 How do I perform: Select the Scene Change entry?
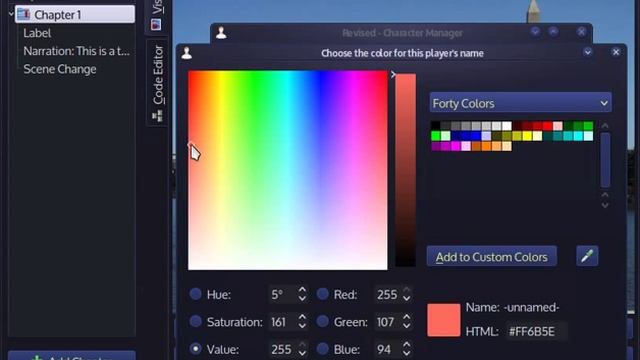click(x=60, y=69)
